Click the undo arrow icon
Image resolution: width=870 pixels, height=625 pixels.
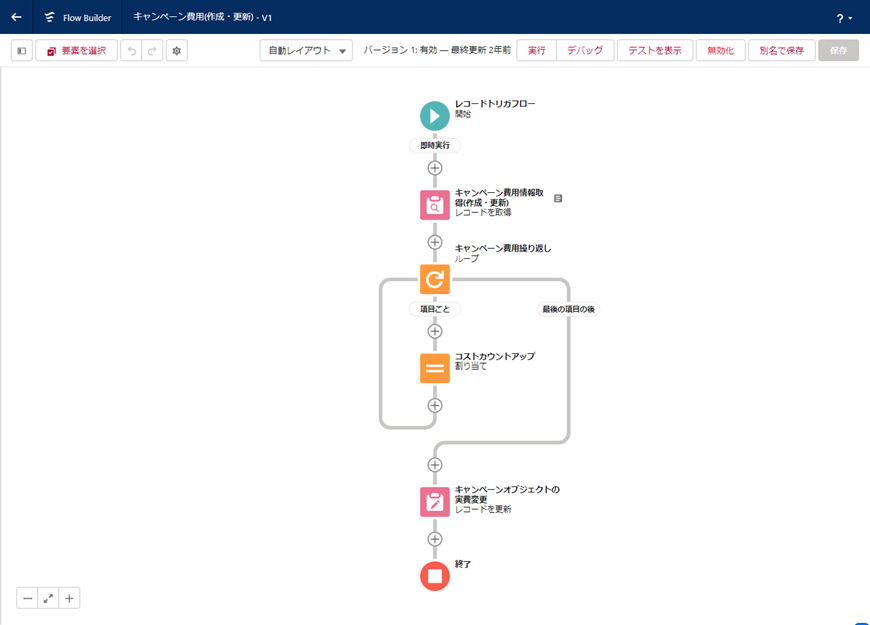(x=131, y=51)
